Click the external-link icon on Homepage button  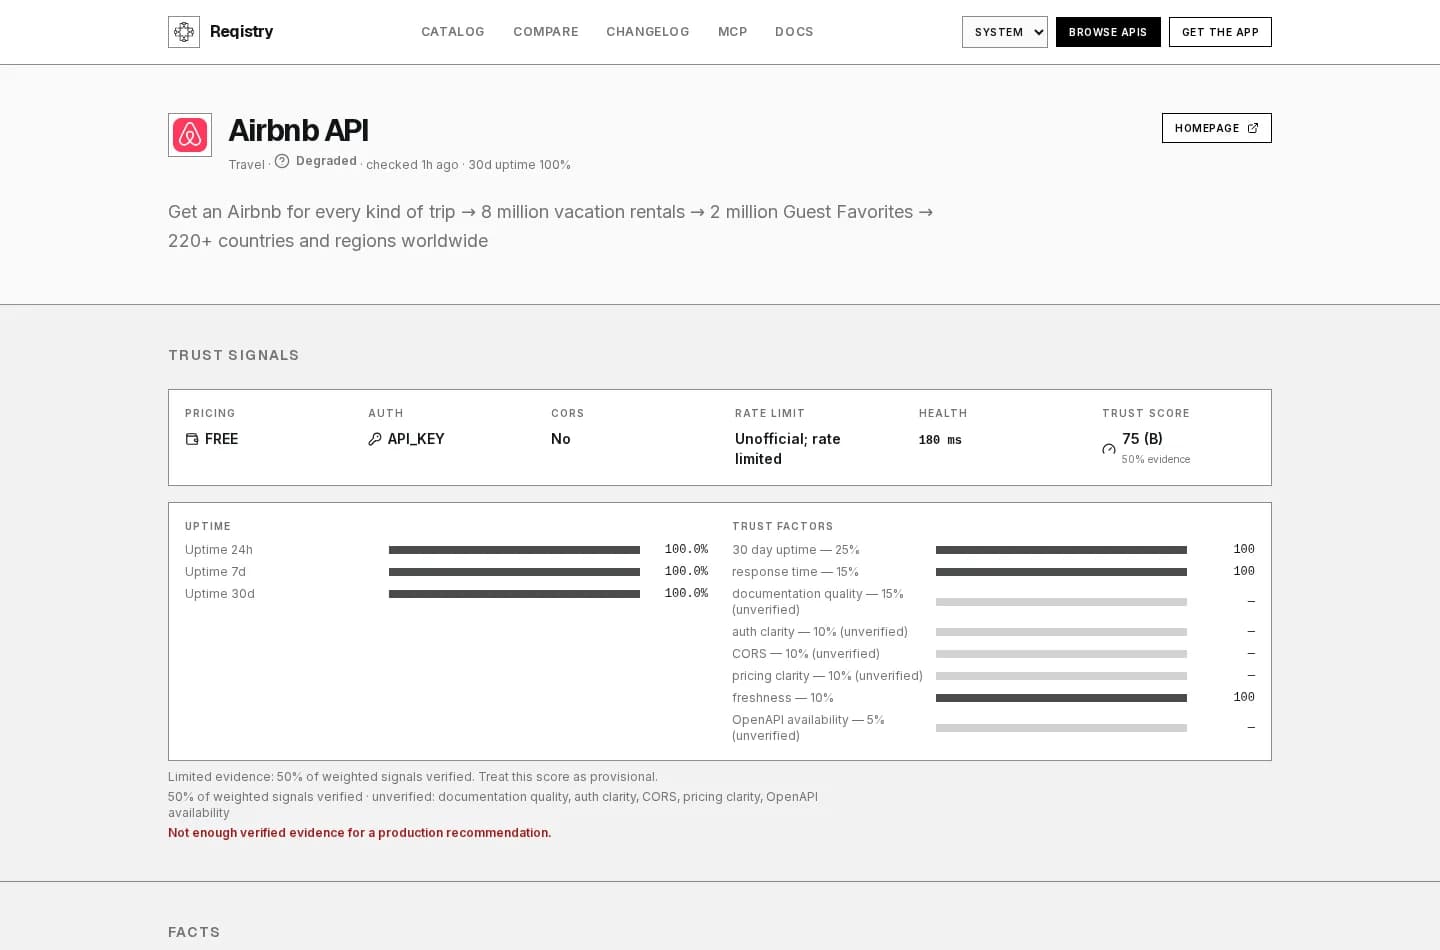[x=1253, y=128]
